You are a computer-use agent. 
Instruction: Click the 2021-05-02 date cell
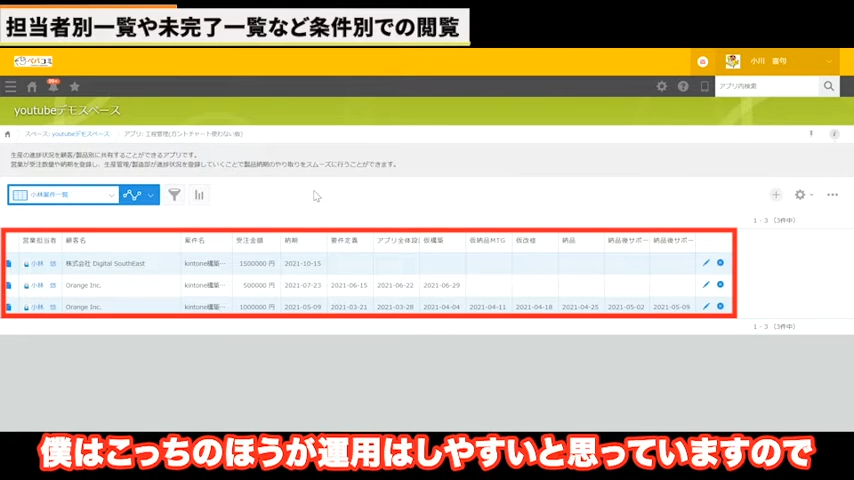coord(626,307)
